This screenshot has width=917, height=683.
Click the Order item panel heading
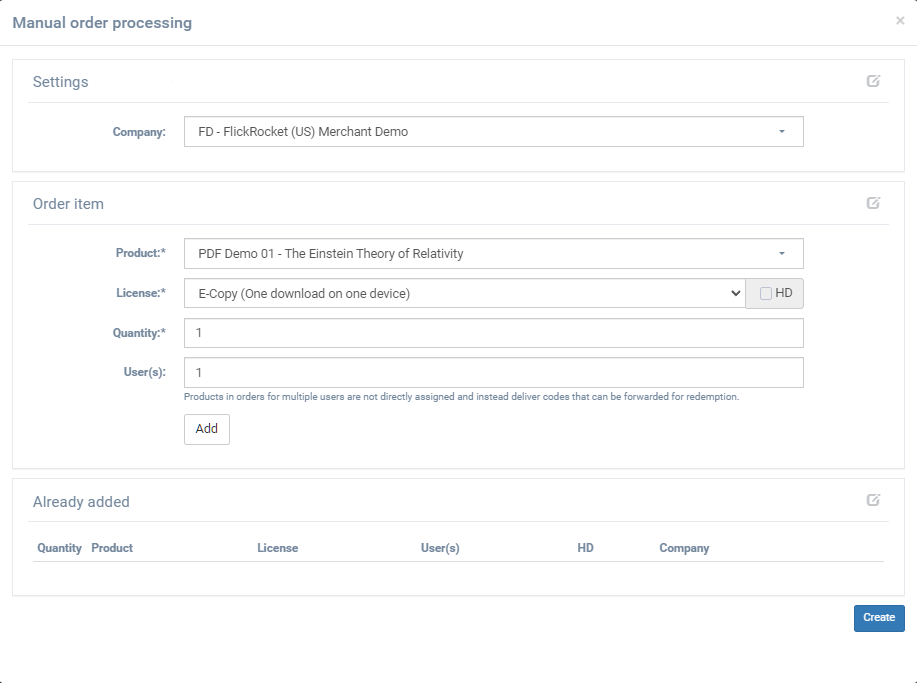[x=68, y=204]
